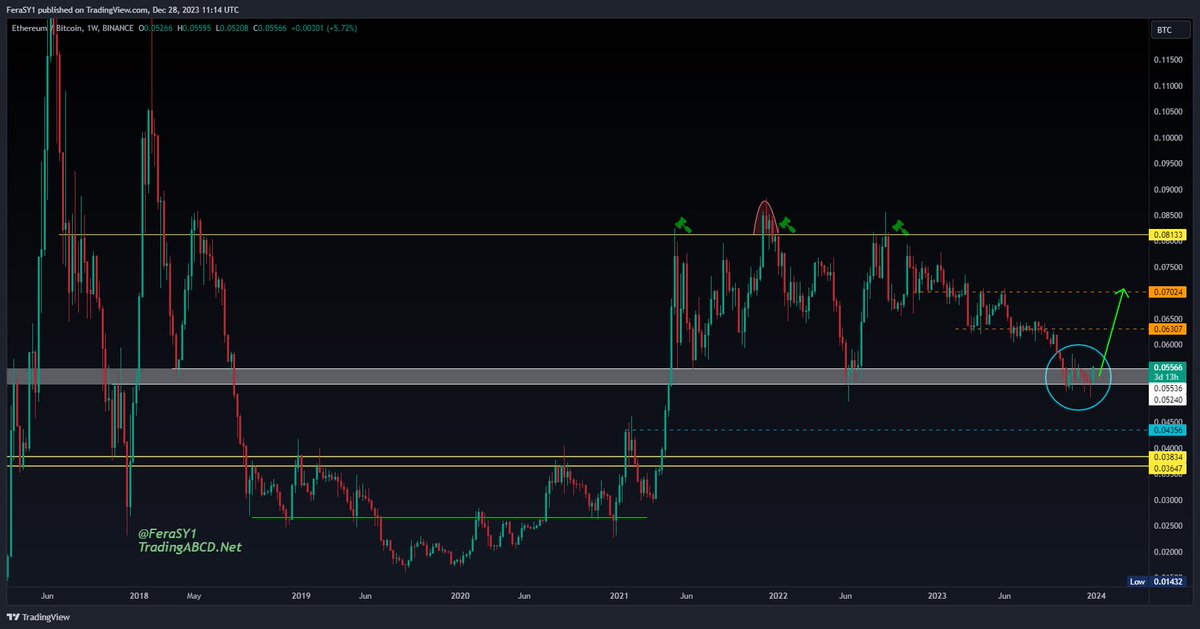Select the yellow 0.03647 price label
Screen dimensions: 1200x629
click(x=1169, y=468)
